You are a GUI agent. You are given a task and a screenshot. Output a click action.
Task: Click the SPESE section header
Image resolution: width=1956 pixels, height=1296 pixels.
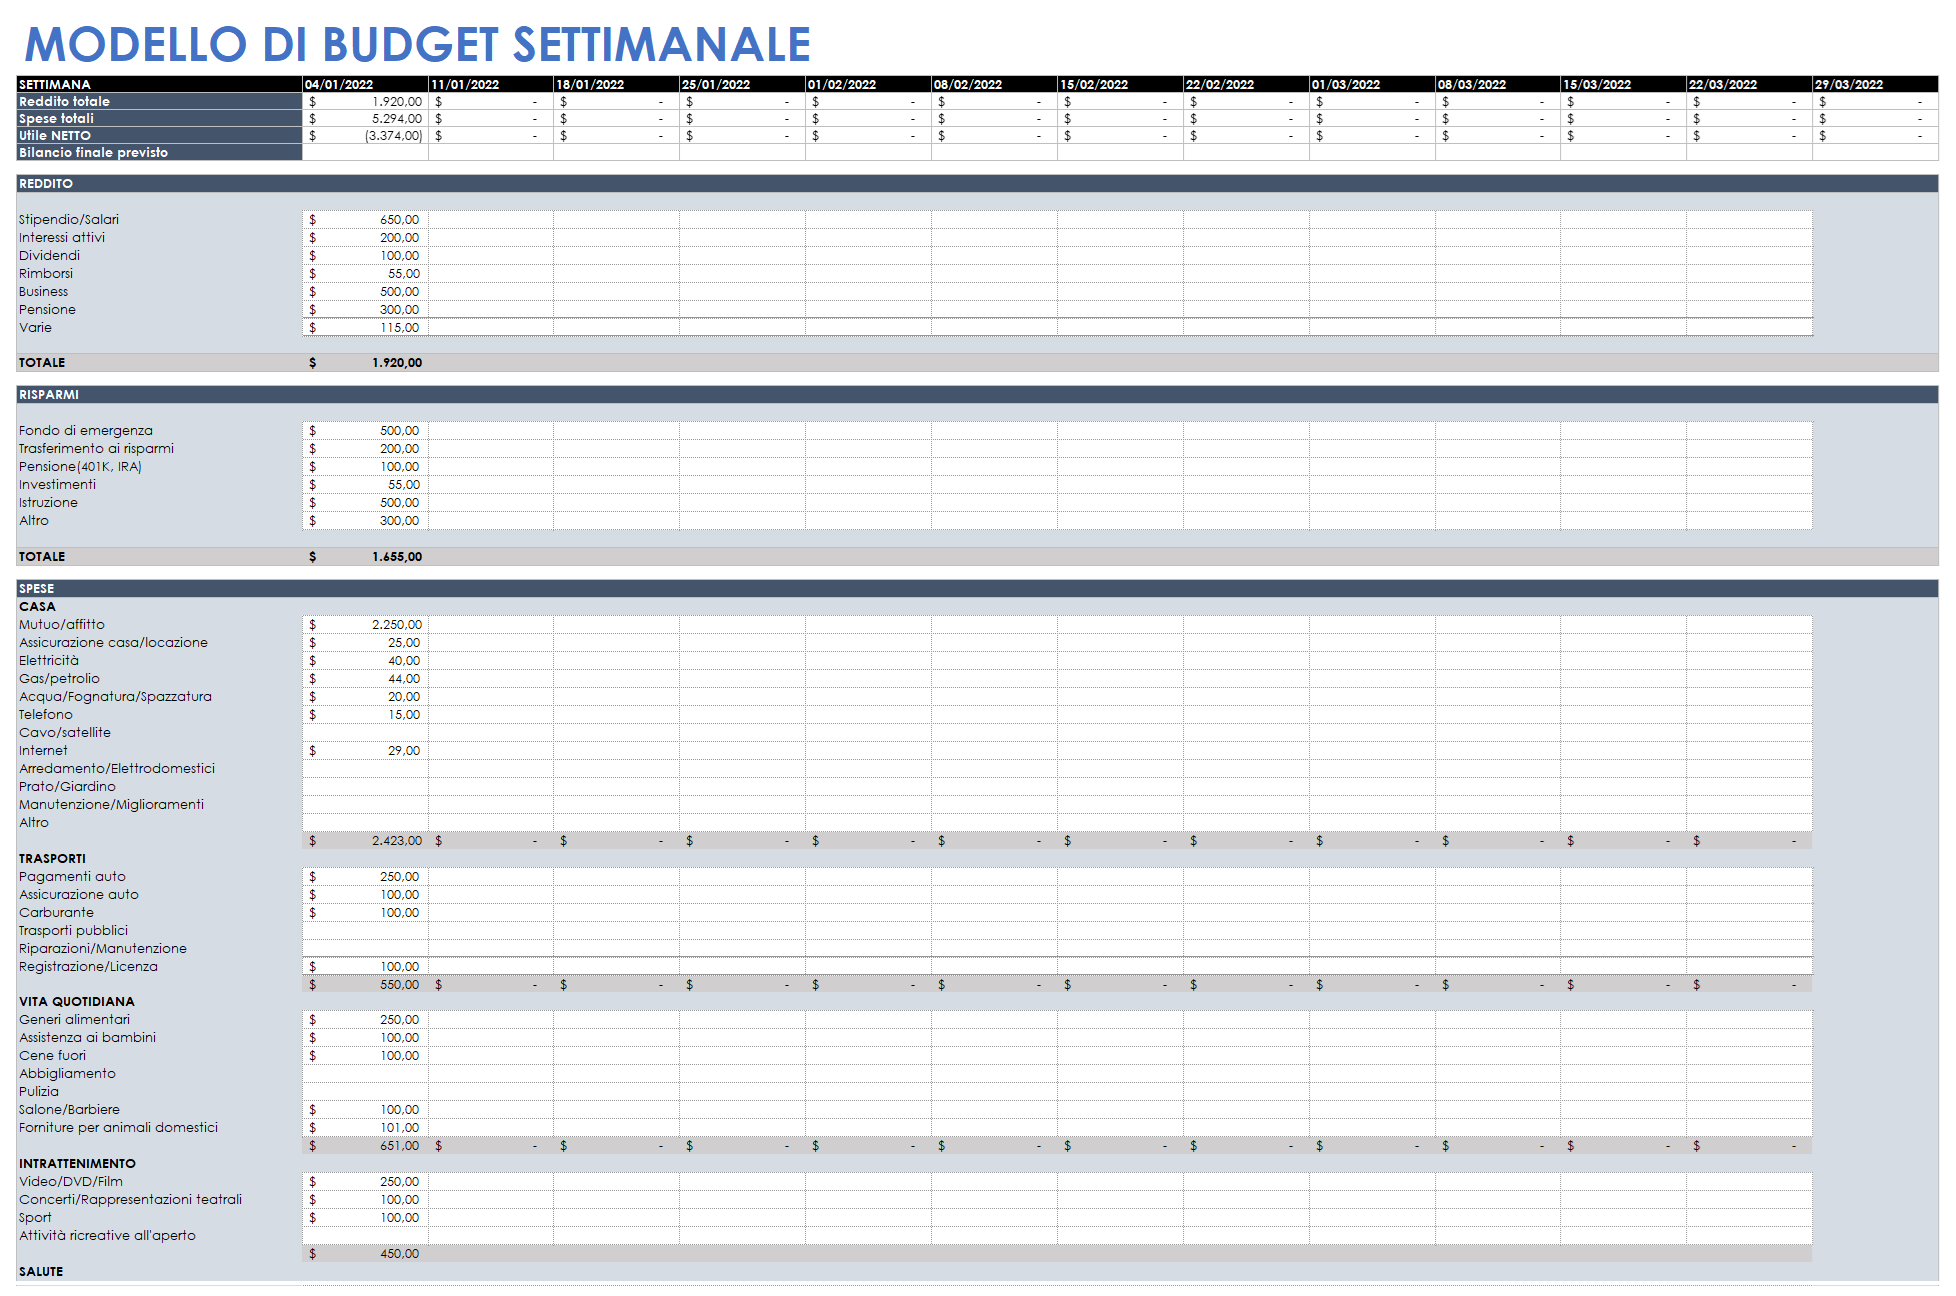tap(977, 589)
